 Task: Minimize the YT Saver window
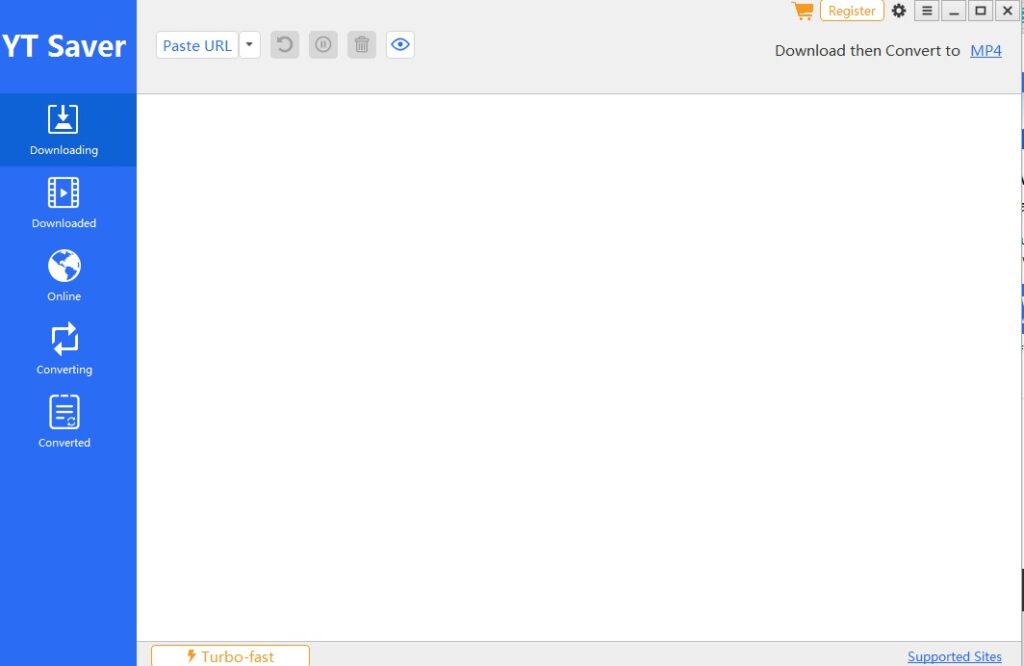[x=954, y=10]
